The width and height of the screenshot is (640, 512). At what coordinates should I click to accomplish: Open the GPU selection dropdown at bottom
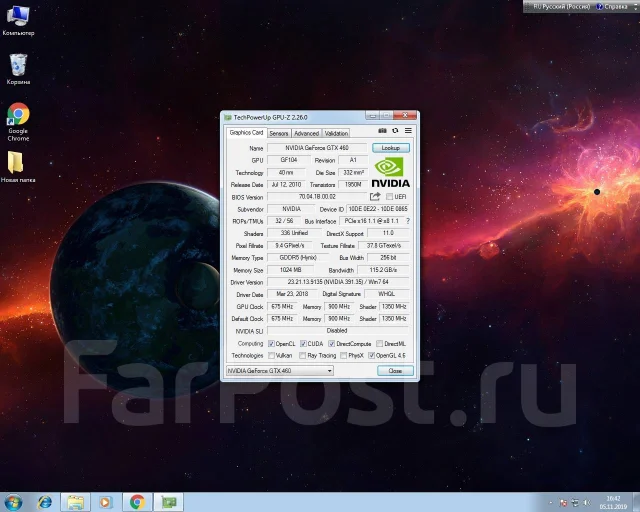(x=280, y=371)
